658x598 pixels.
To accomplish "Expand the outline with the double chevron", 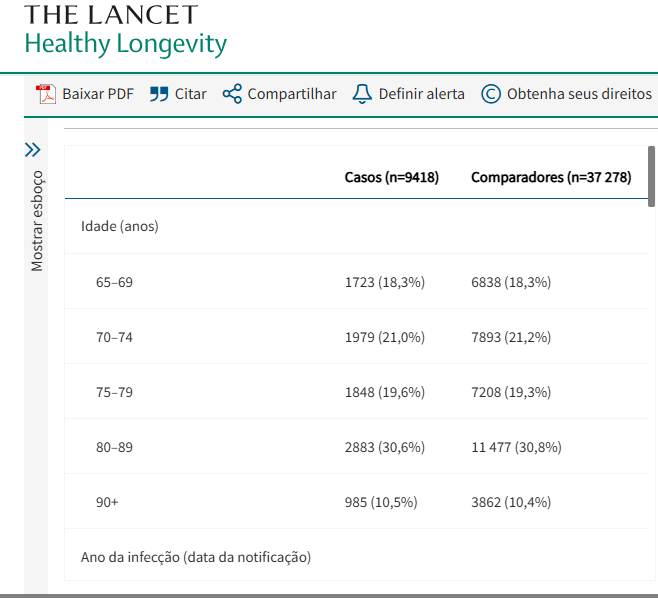I will [33, 150].
